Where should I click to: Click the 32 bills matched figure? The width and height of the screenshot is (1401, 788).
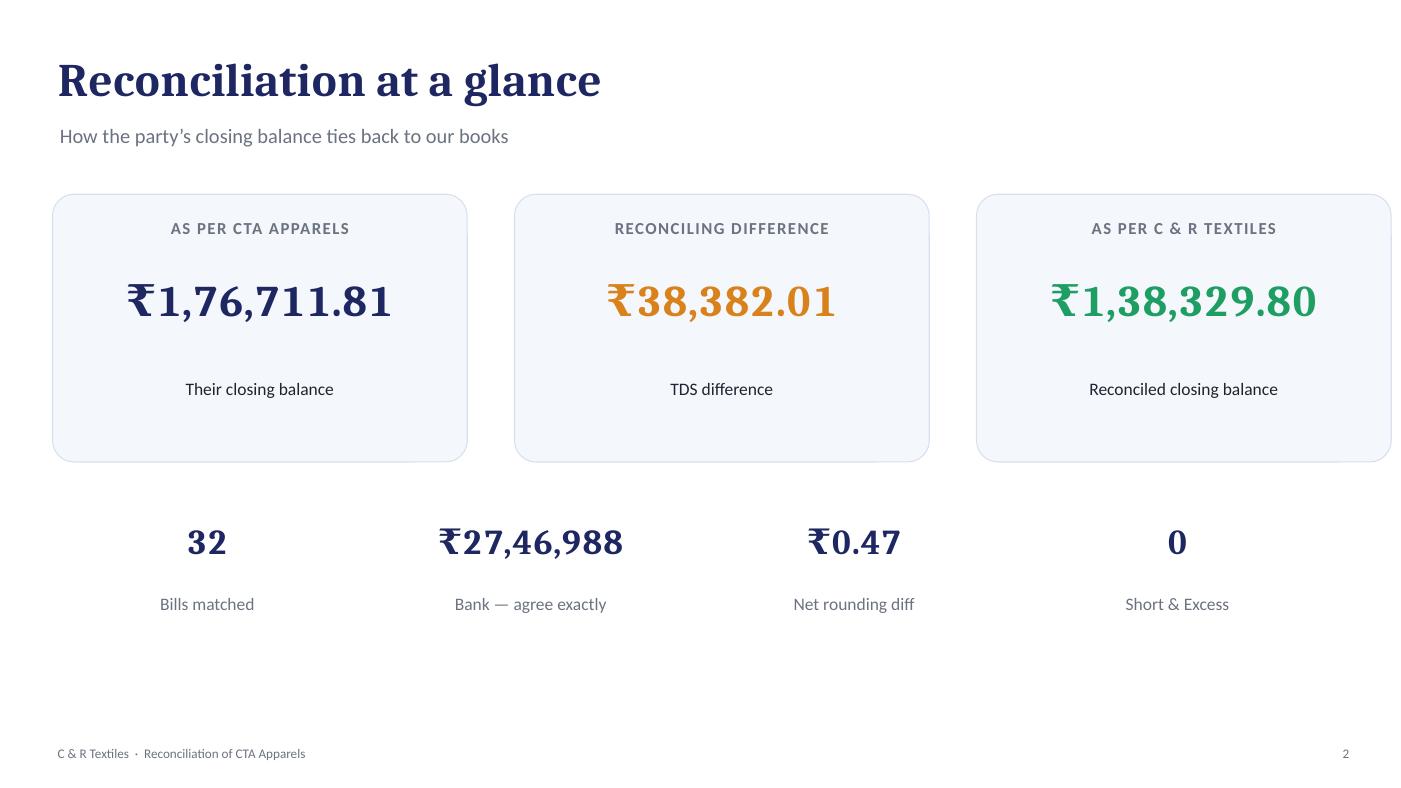click(x=207, y=543)
